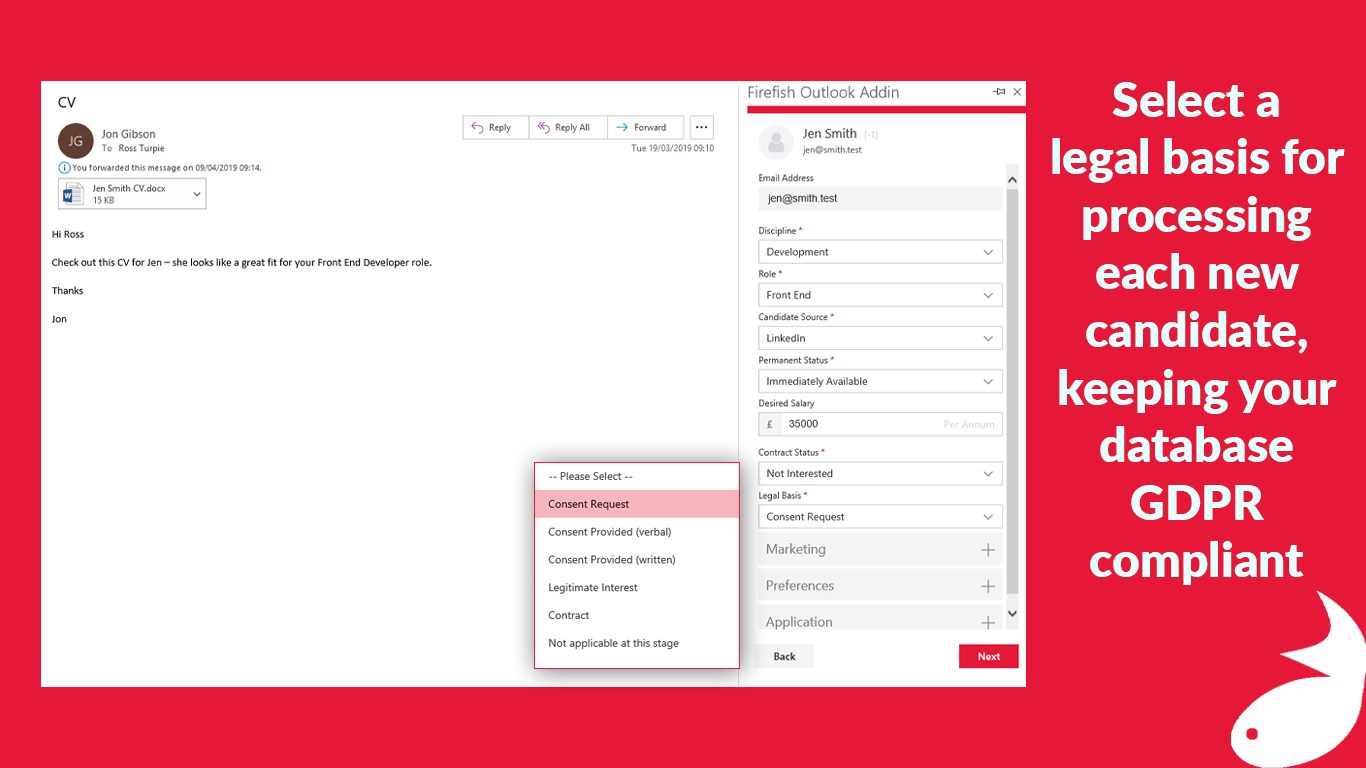This screenshot has width=1366, height=768.
Task: Click the red Next button
Action: [988, 656]
